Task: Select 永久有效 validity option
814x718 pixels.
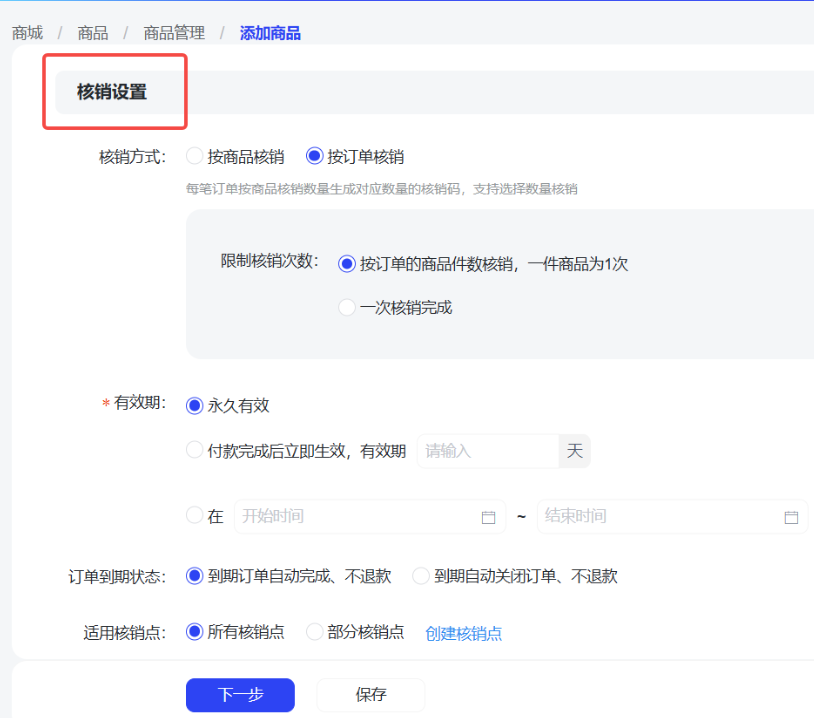Action: (x=195, y=405)
